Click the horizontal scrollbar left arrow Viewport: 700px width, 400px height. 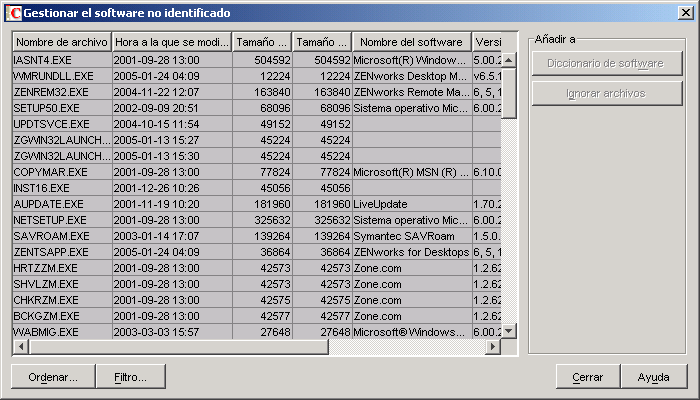pyautogui.click(x=21, y=346)
